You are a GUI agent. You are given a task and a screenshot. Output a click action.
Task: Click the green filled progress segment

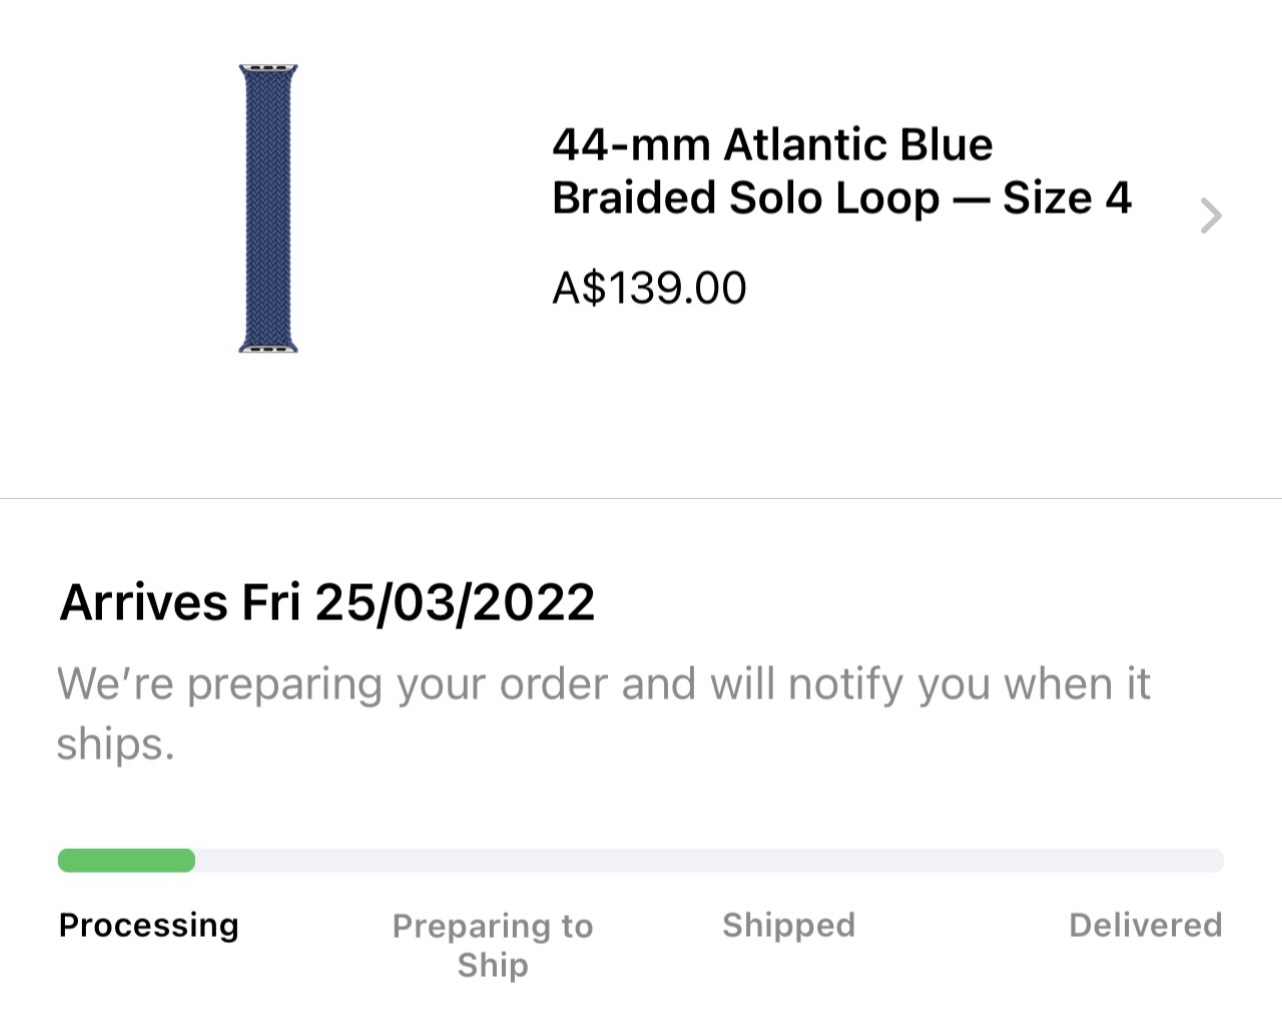click(126, 860)
